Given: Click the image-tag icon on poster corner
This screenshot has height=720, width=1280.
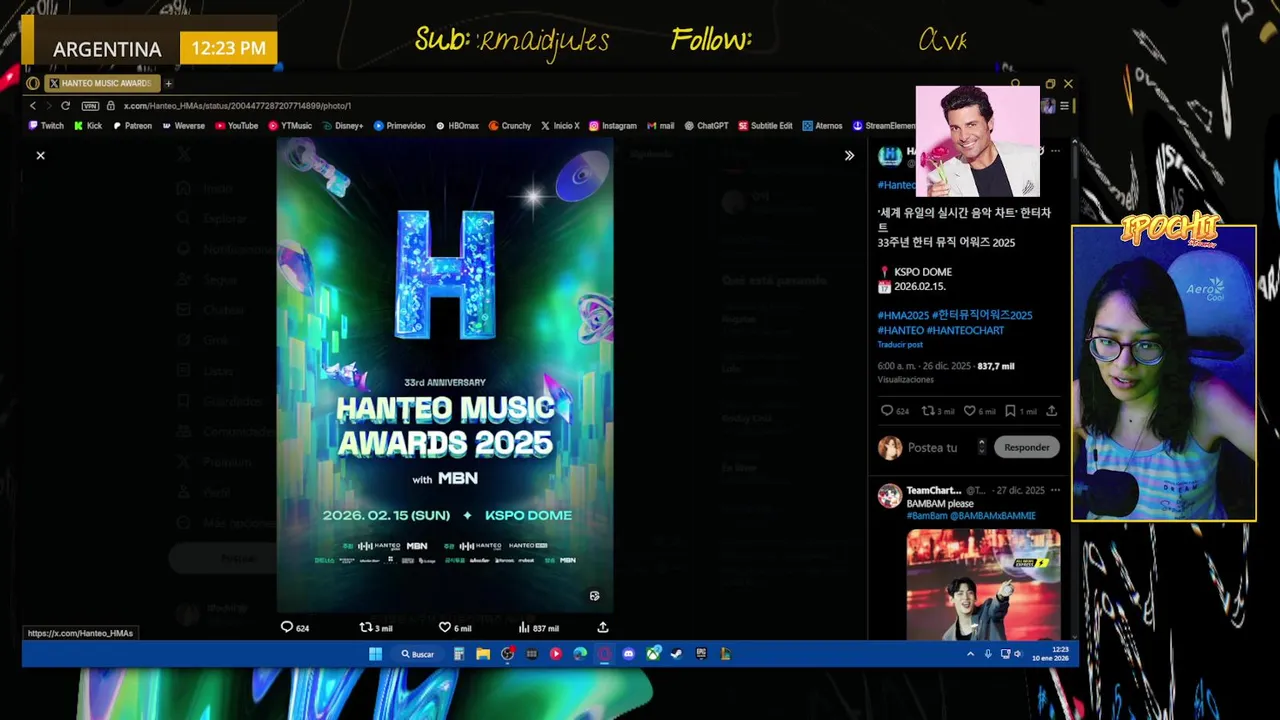Looking at the screenshot, I should coord(594,596).
